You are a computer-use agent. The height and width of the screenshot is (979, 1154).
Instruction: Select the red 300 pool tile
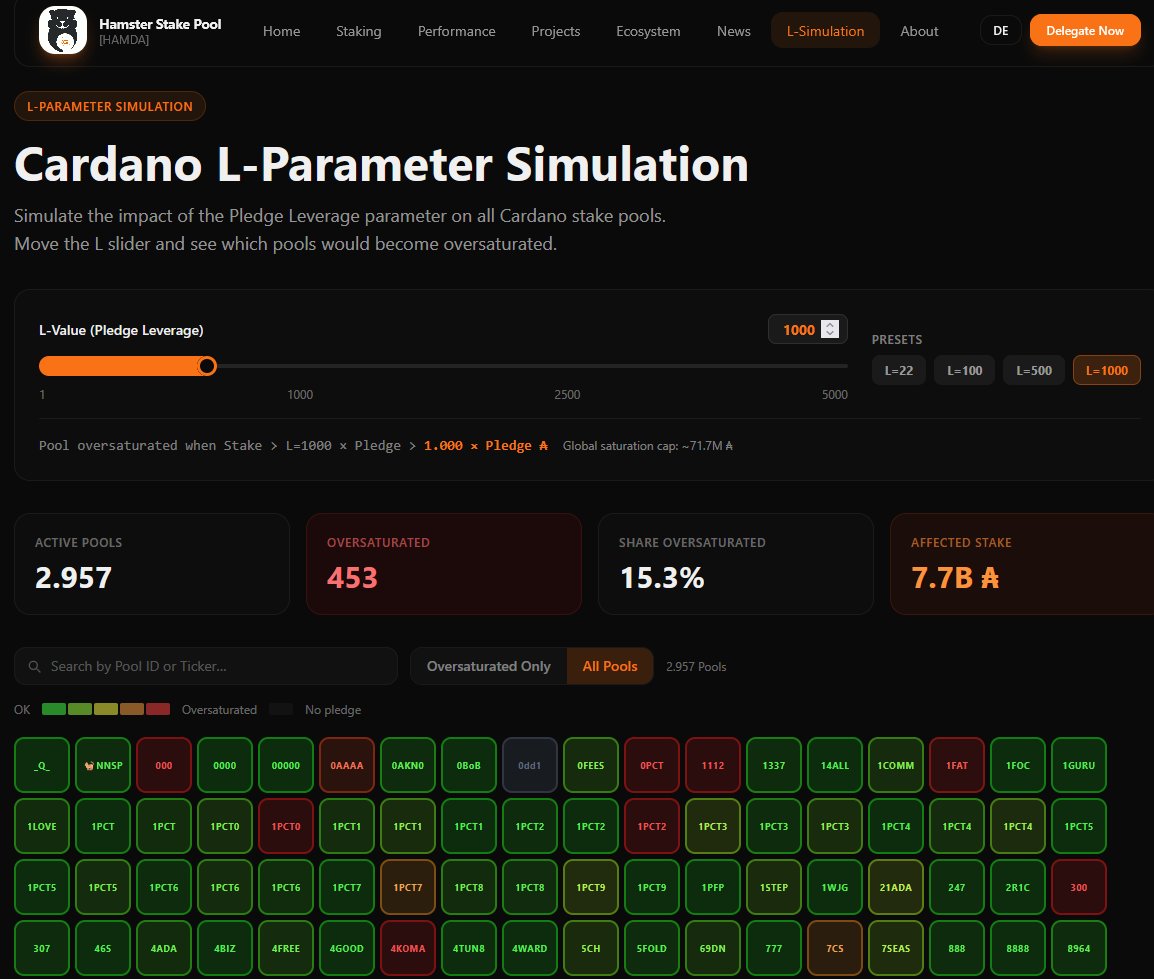(x=1079, y=887)
